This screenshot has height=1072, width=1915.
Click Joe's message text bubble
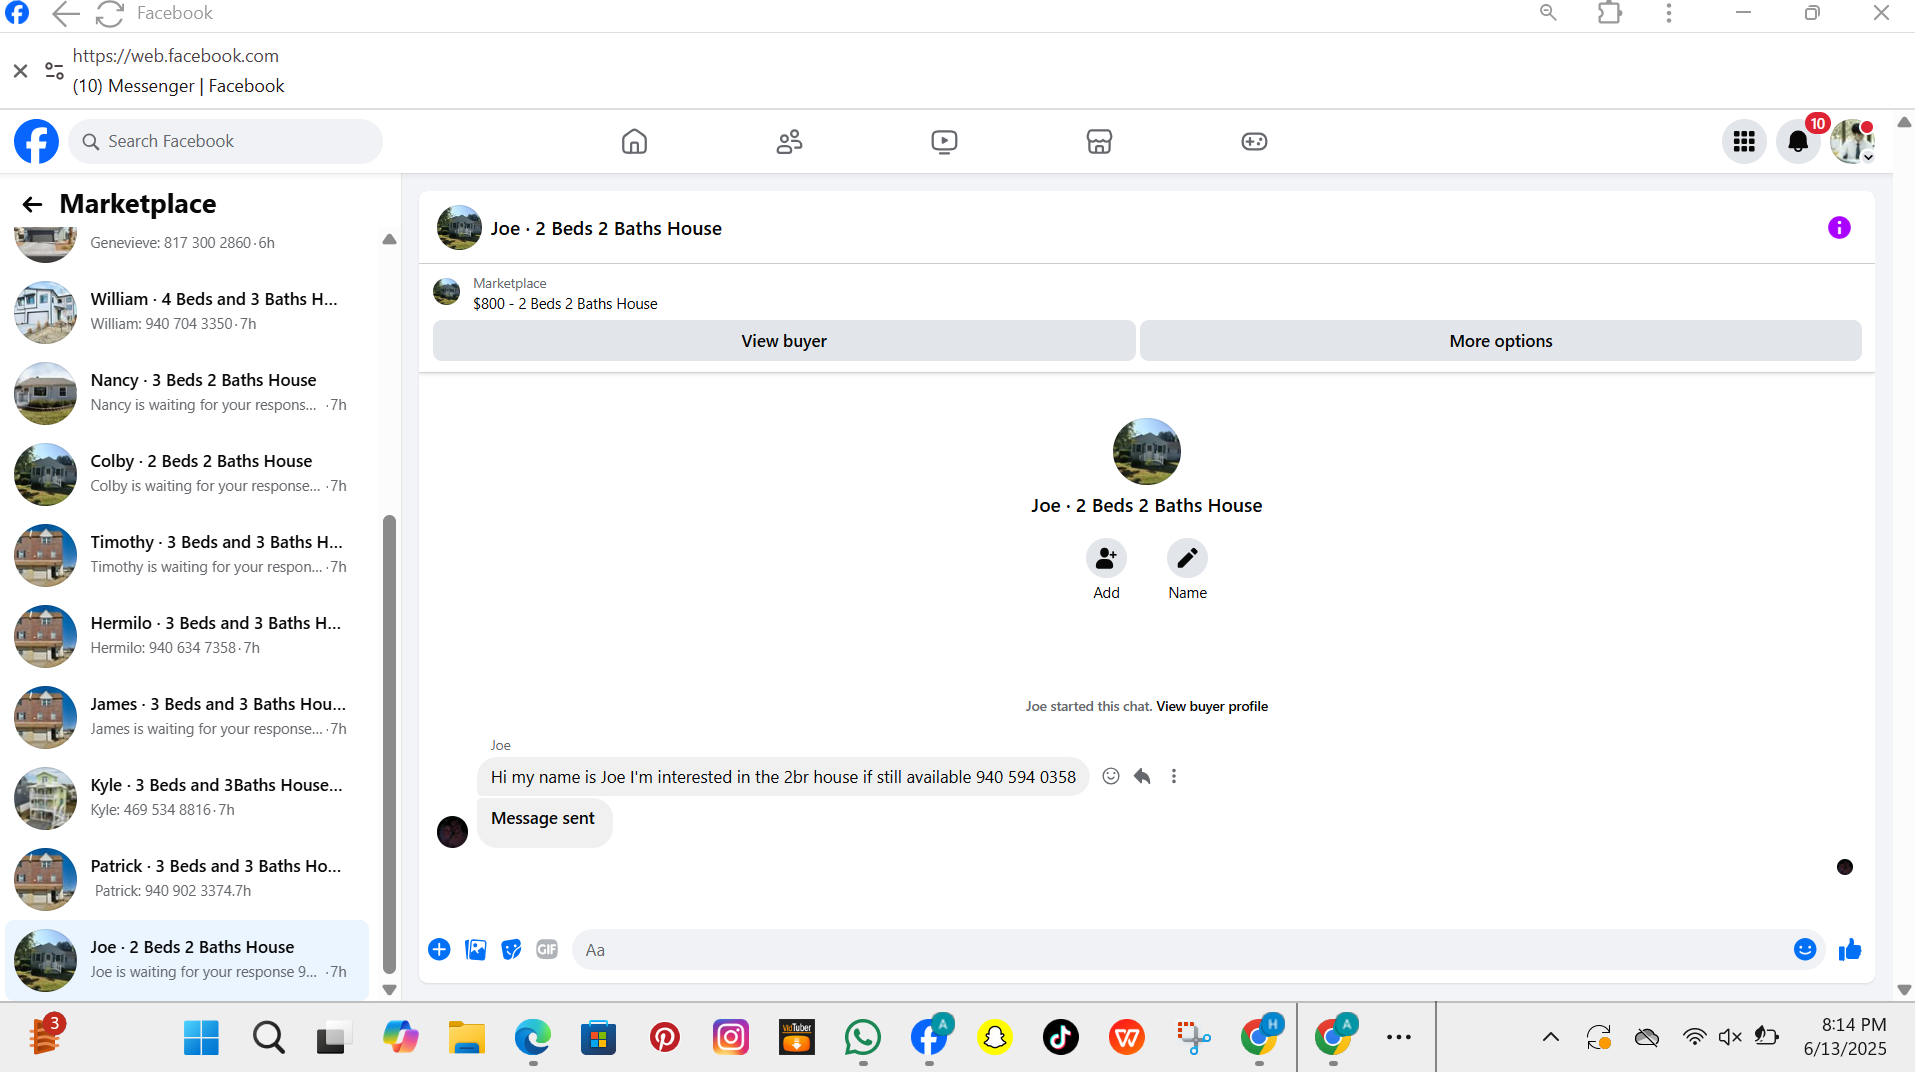(x=783, y=777)
